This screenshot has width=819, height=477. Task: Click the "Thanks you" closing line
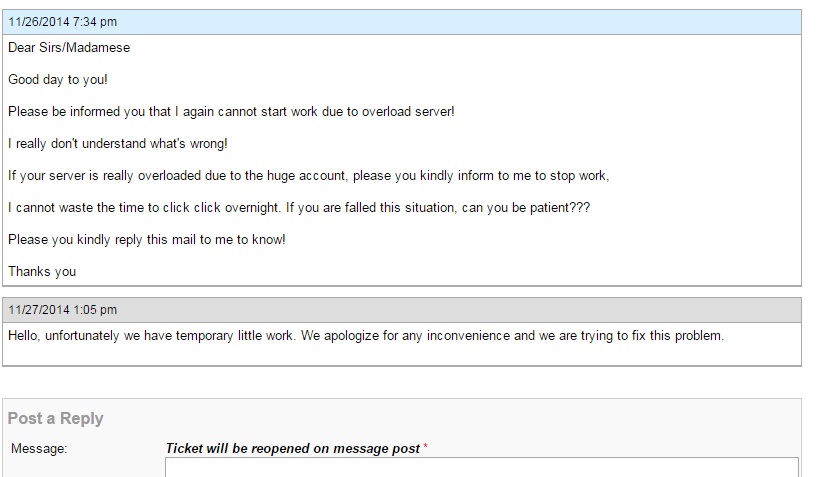tap(42, 272)
